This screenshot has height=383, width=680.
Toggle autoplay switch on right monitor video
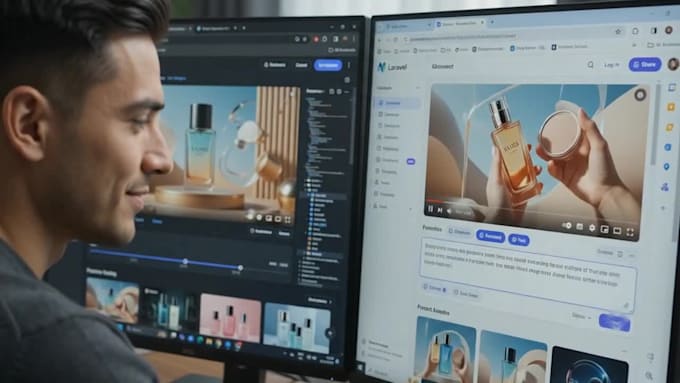[x=567, y=225]
